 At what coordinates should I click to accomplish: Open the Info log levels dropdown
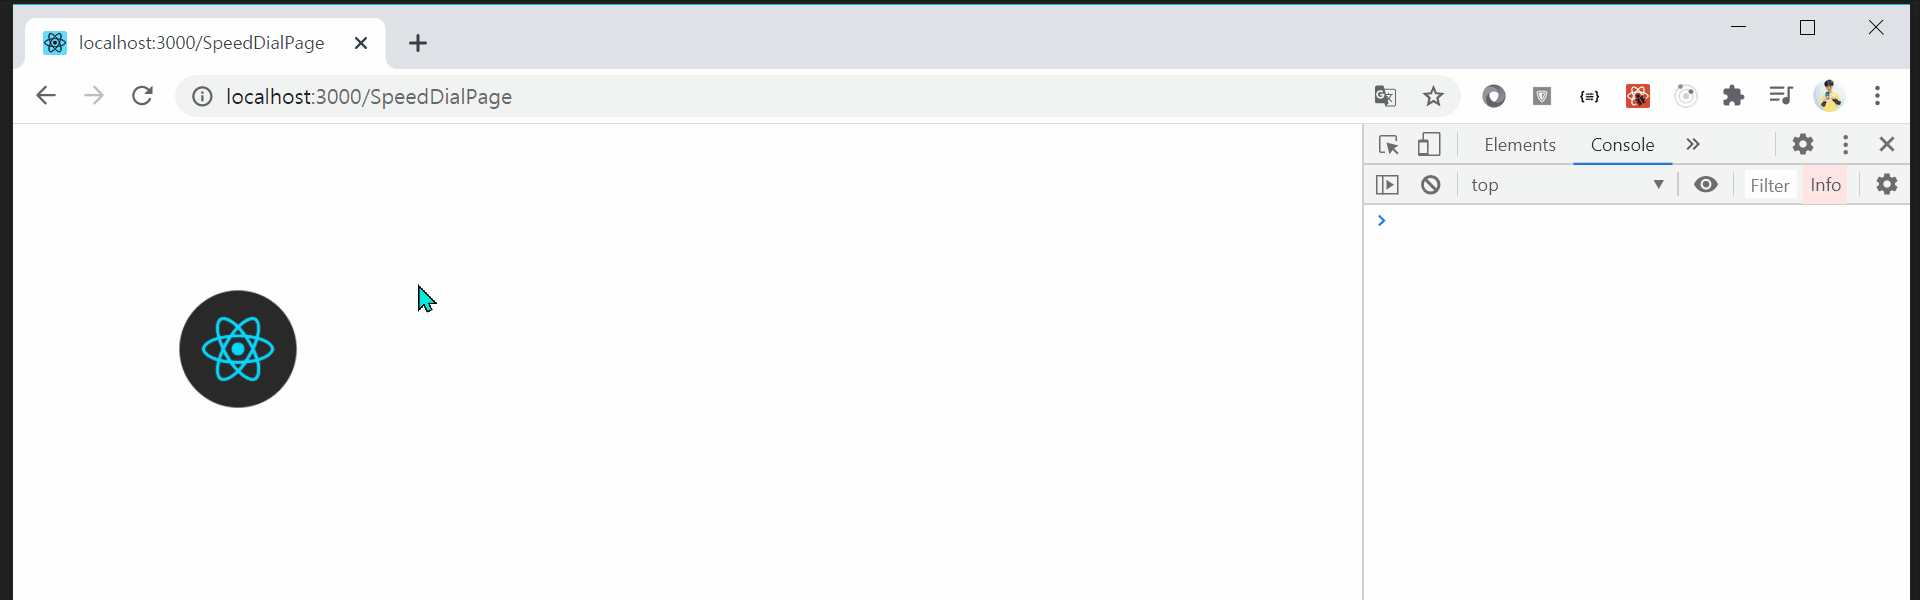tap(1825, 185)
